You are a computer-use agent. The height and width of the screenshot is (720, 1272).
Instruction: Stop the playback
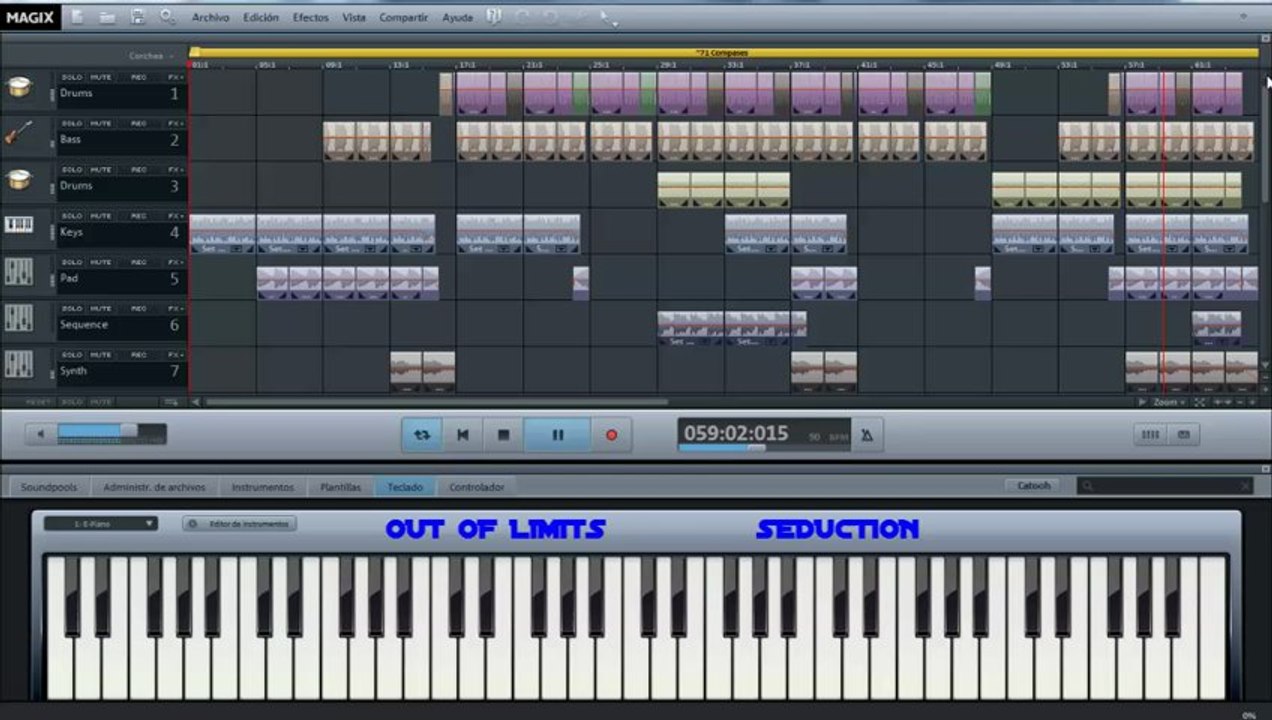[x=503, y=435]
